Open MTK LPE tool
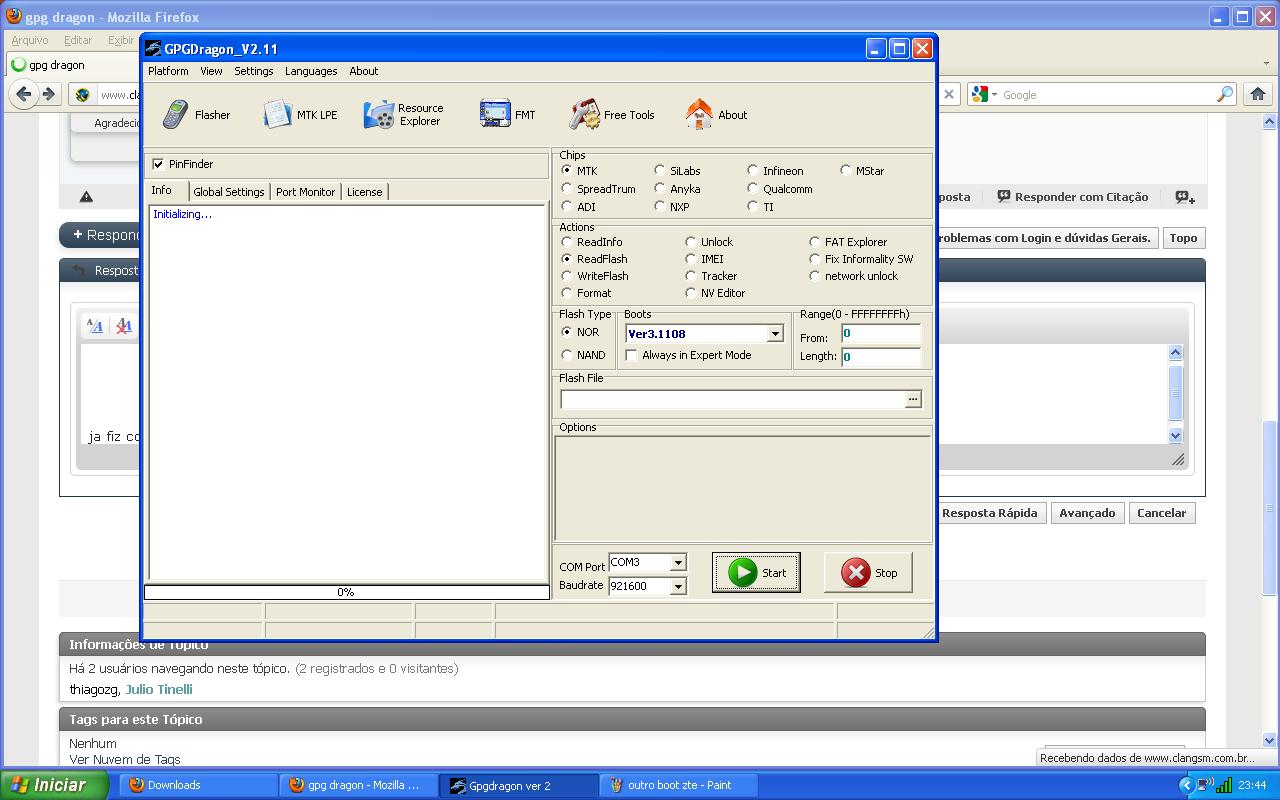 (300, 115)
